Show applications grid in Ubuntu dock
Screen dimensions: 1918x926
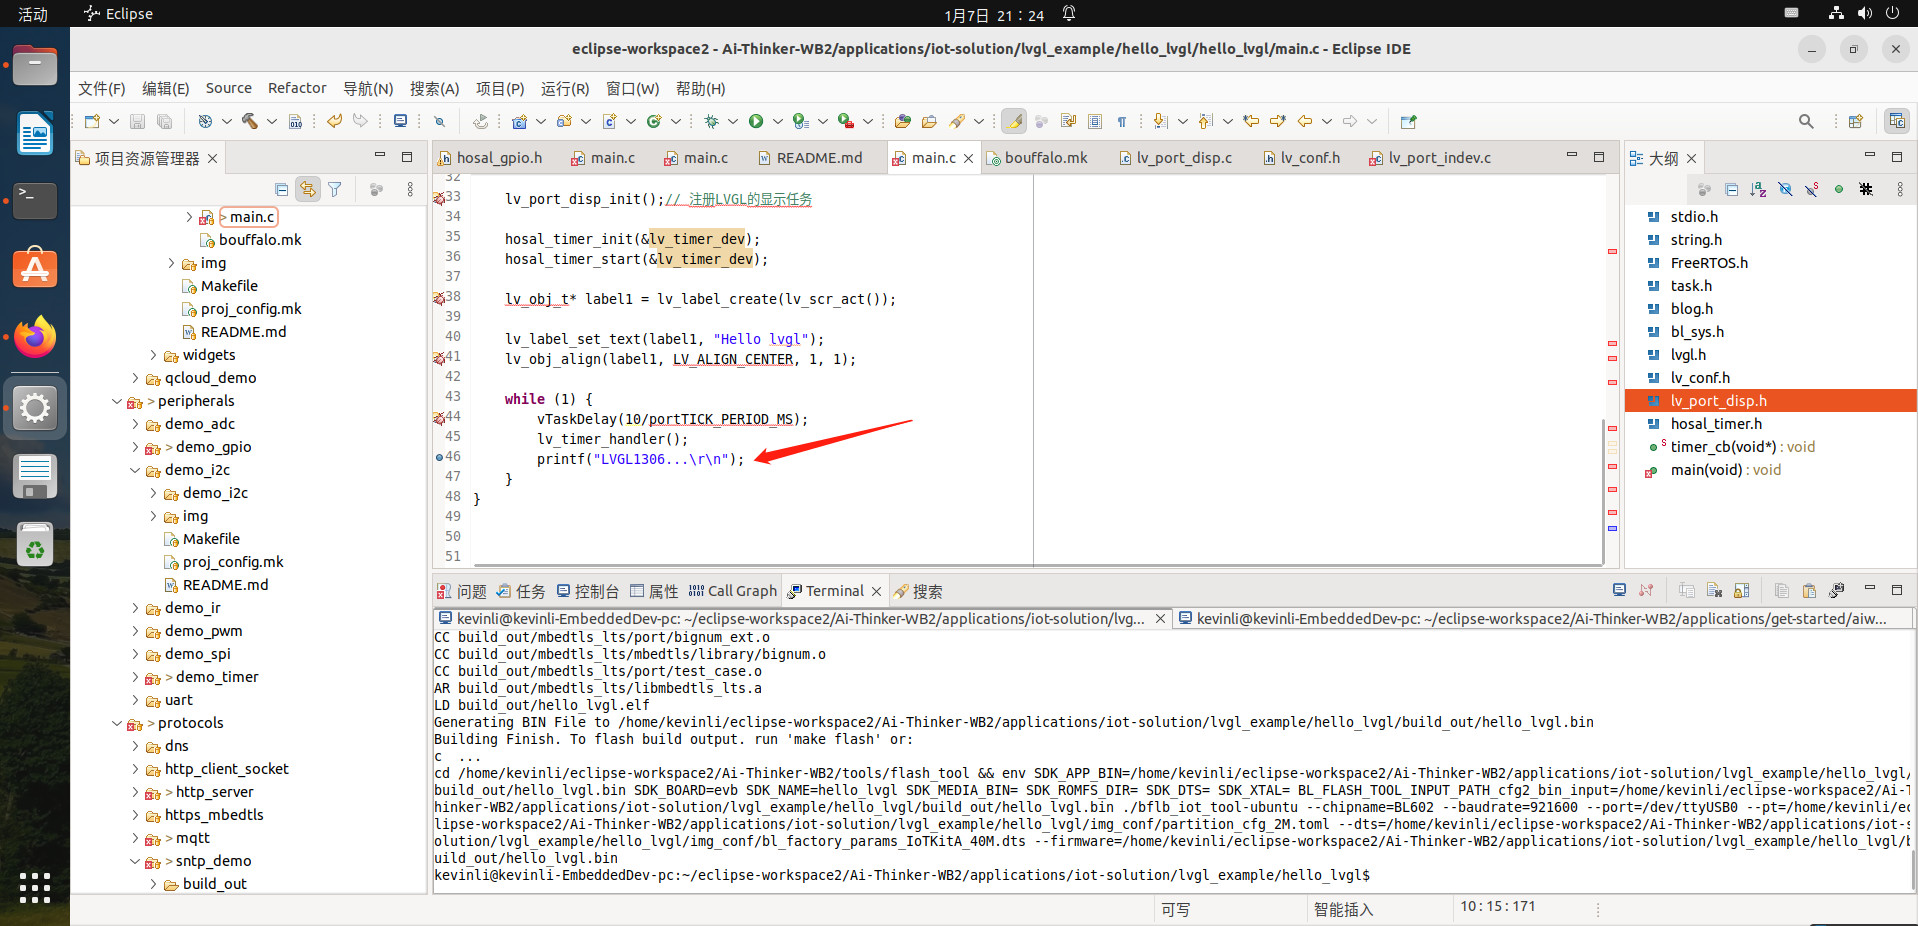click(35, 887)
